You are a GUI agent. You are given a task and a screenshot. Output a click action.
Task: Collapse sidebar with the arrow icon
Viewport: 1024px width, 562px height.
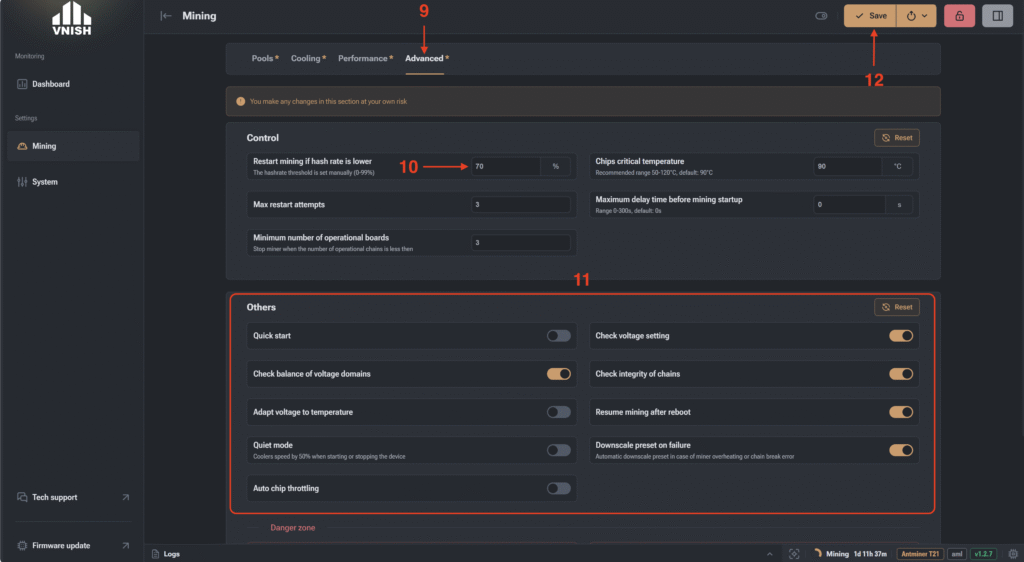tap(166, 16)
